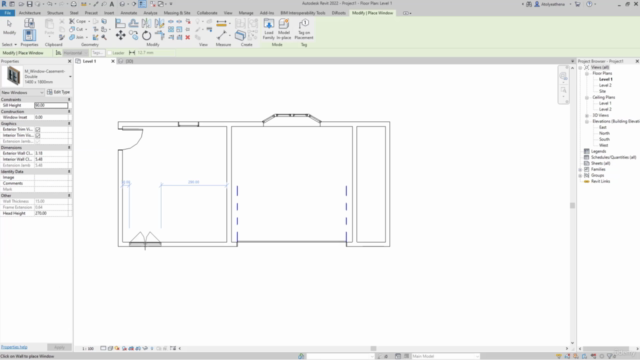The height and width of the screenshot is (360, 640).
Task: Open Level 2 under Floor Plans
Action: tap(605, 85)
